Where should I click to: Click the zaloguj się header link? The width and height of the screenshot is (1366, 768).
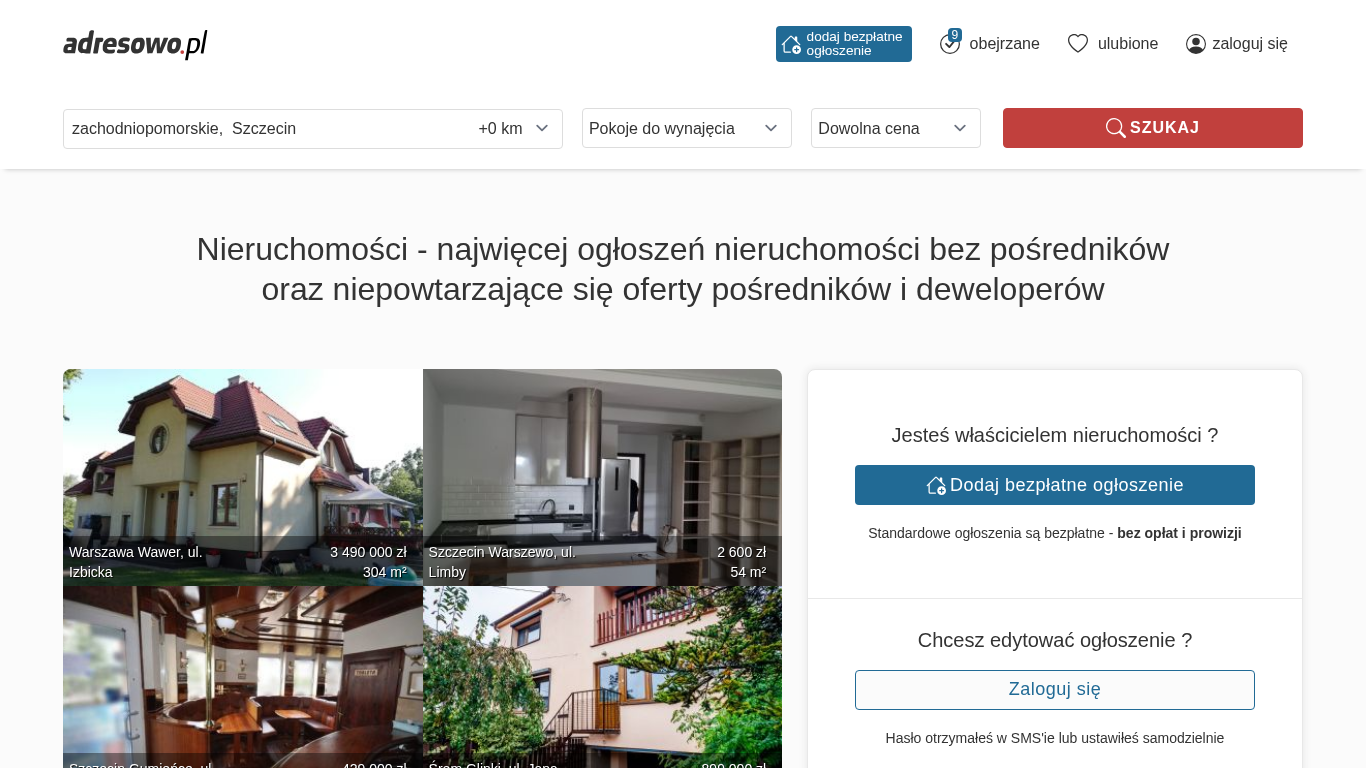(x=1237, y=44)
